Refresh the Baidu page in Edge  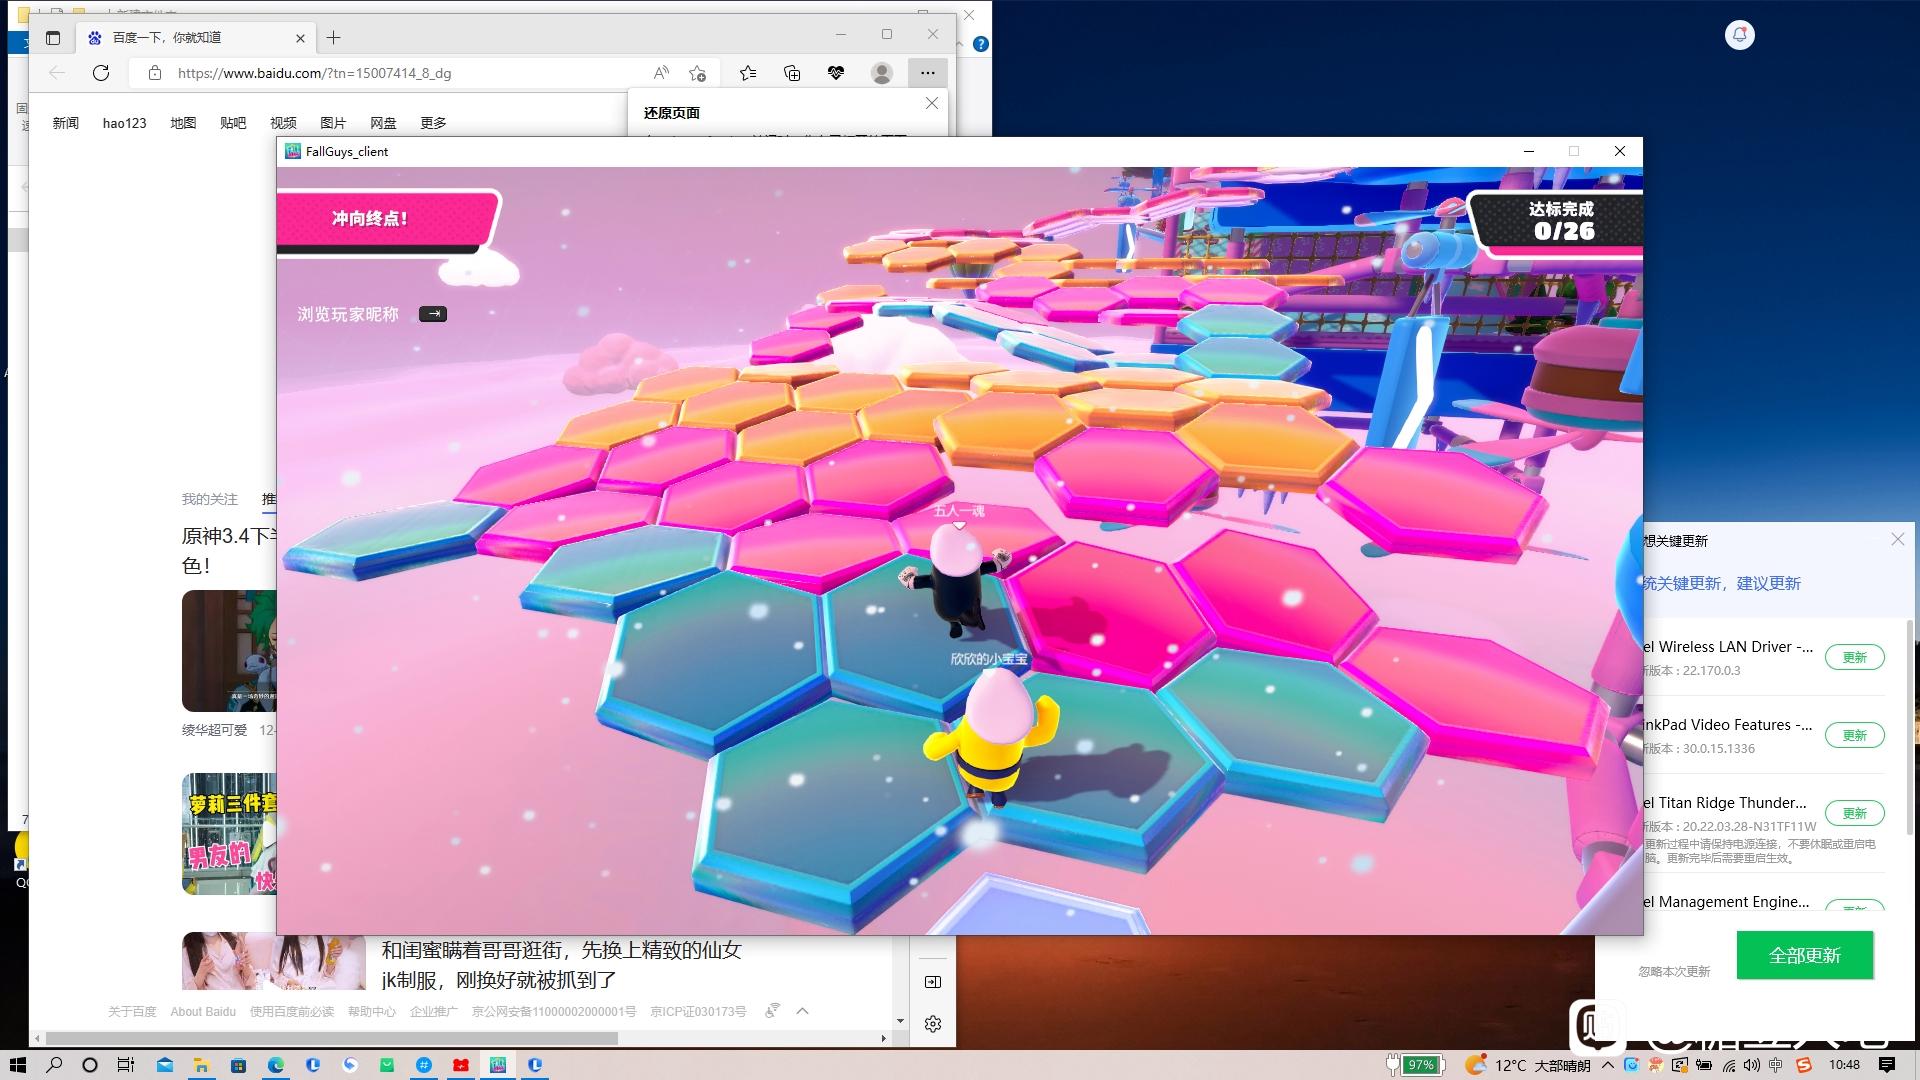pos(101,73)
